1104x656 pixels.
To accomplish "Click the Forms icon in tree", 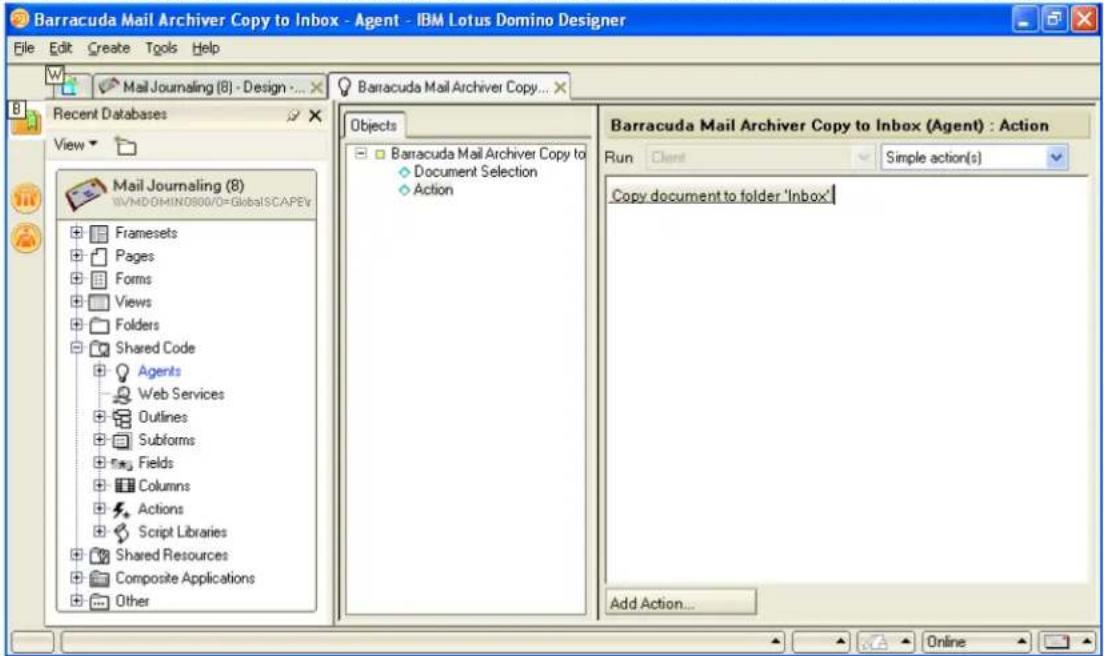I will pos(99,279).
